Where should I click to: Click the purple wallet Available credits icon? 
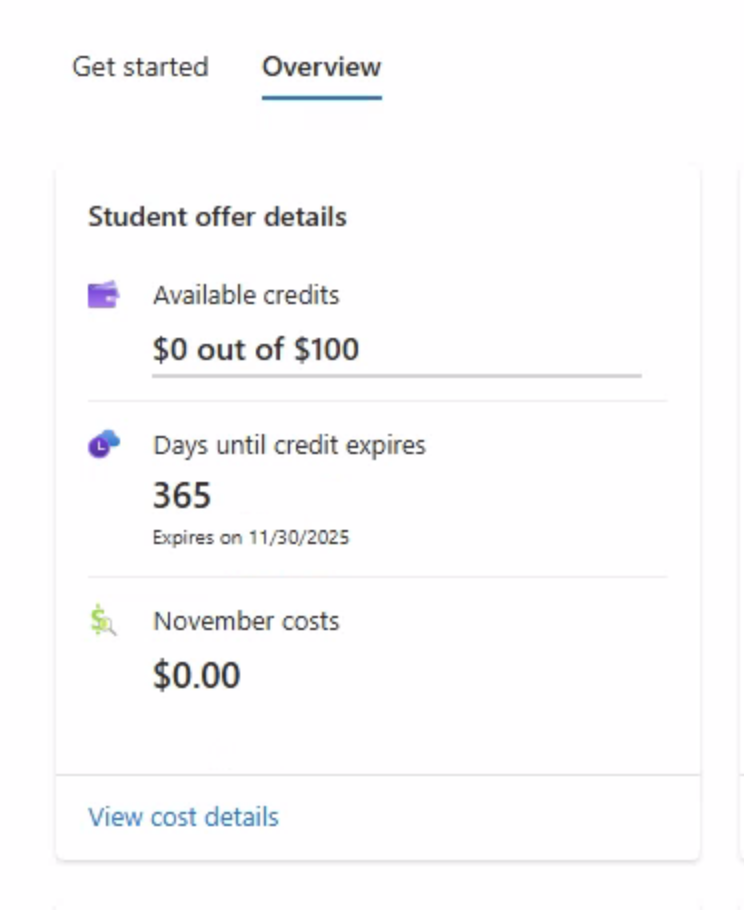tap(103, 294)
